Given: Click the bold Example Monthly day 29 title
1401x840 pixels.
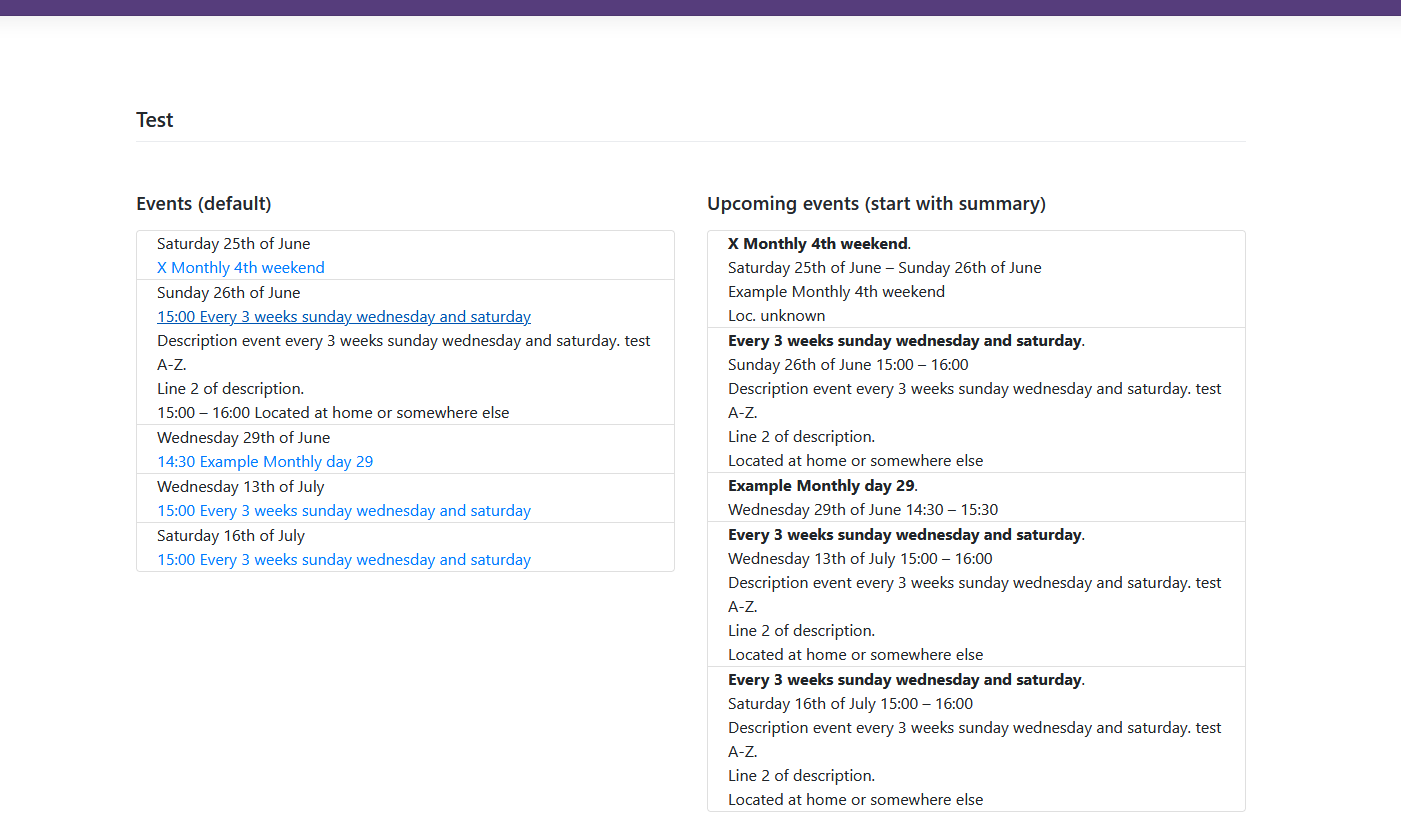Looking at the screenshot, I should click(821, 486).
